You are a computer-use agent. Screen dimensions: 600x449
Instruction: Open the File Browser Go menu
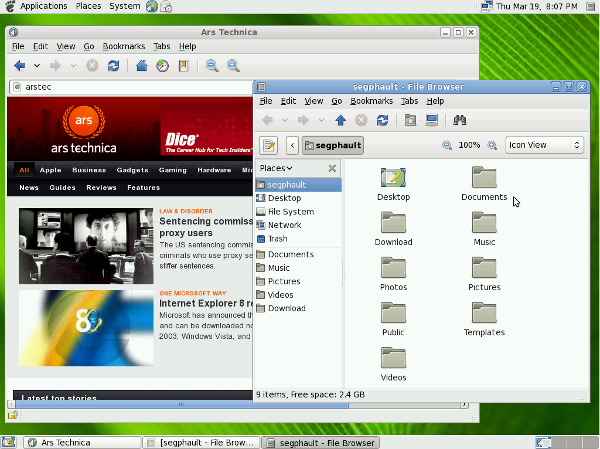point(337,101)
